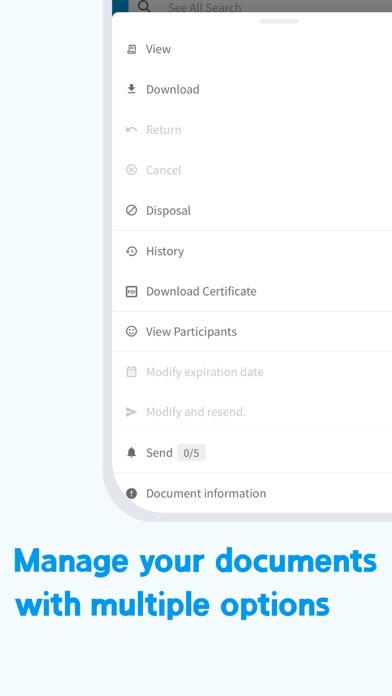392x696 pixels.
Task: Tap the smiley participants icon
Action: click(x=131, y=332)
